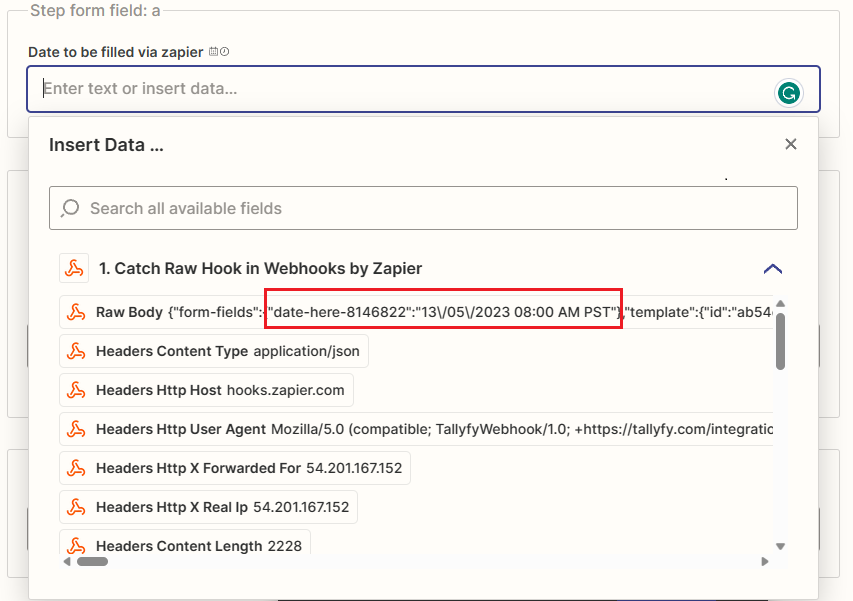Click the down arrow on the vertical scrollbar
The image size is (853, 601).
781,548
